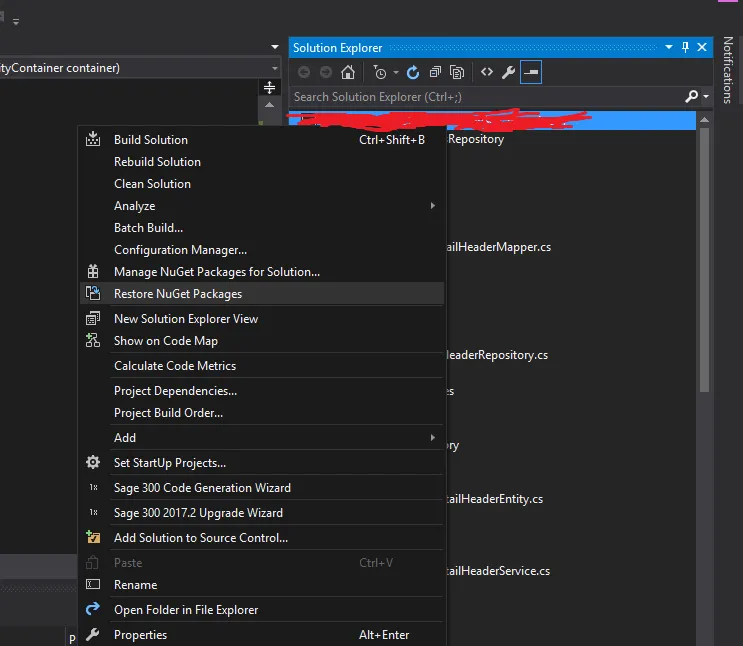Expand the Add submenu arrow
743x646 pixels.
click(x=433, y=437)
